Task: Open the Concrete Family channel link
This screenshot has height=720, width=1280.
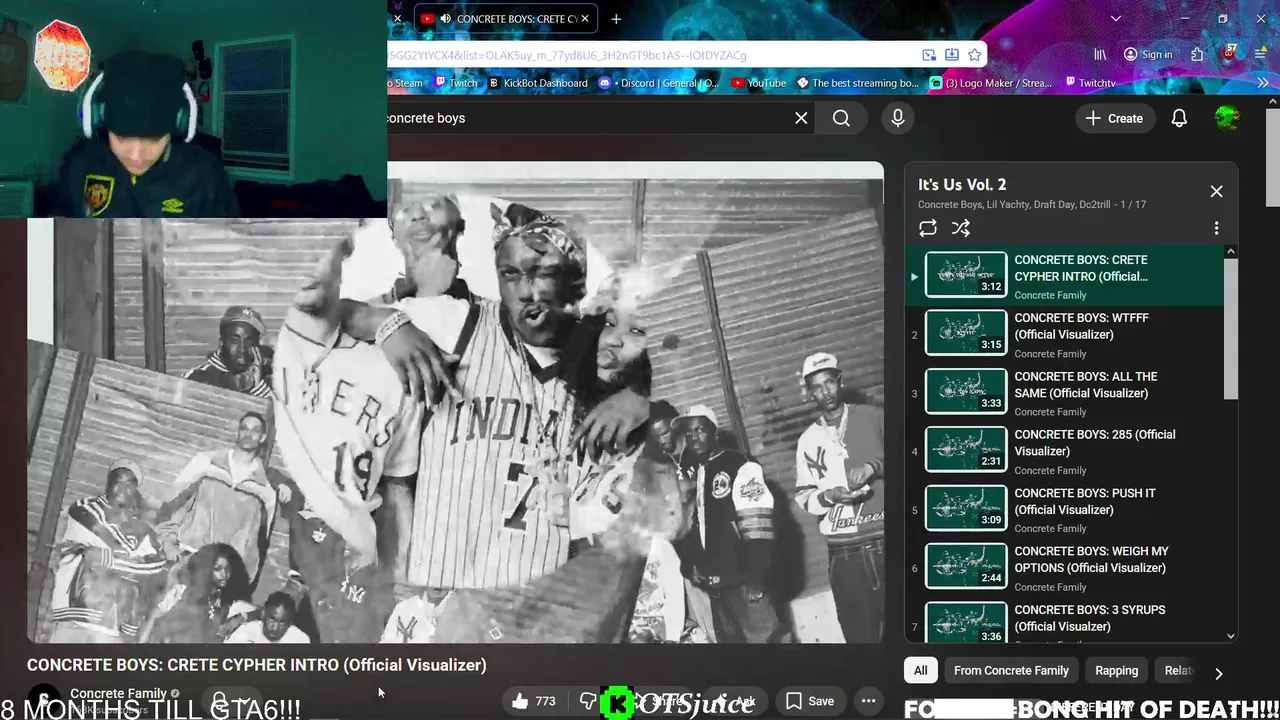Action: click(x=118, y=694)
